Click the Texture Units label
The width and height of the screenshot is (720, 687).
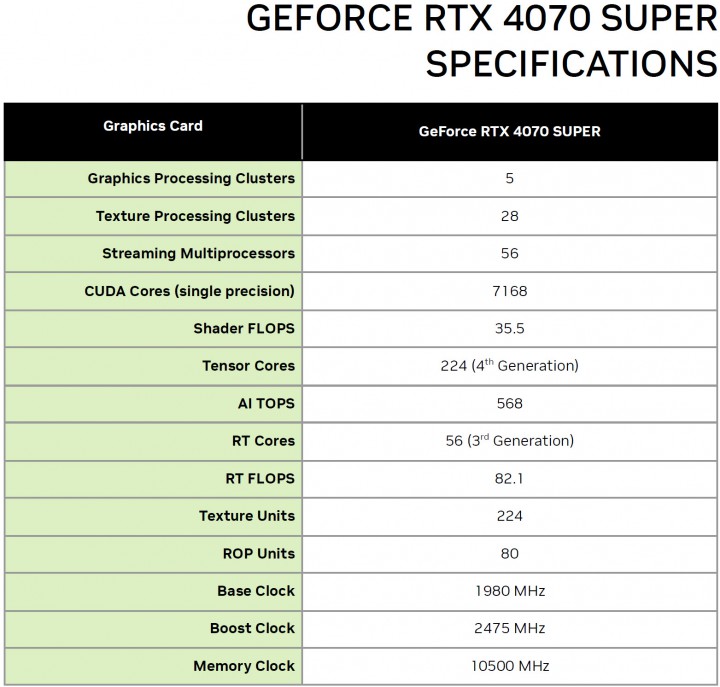click(x=247, y=516)
